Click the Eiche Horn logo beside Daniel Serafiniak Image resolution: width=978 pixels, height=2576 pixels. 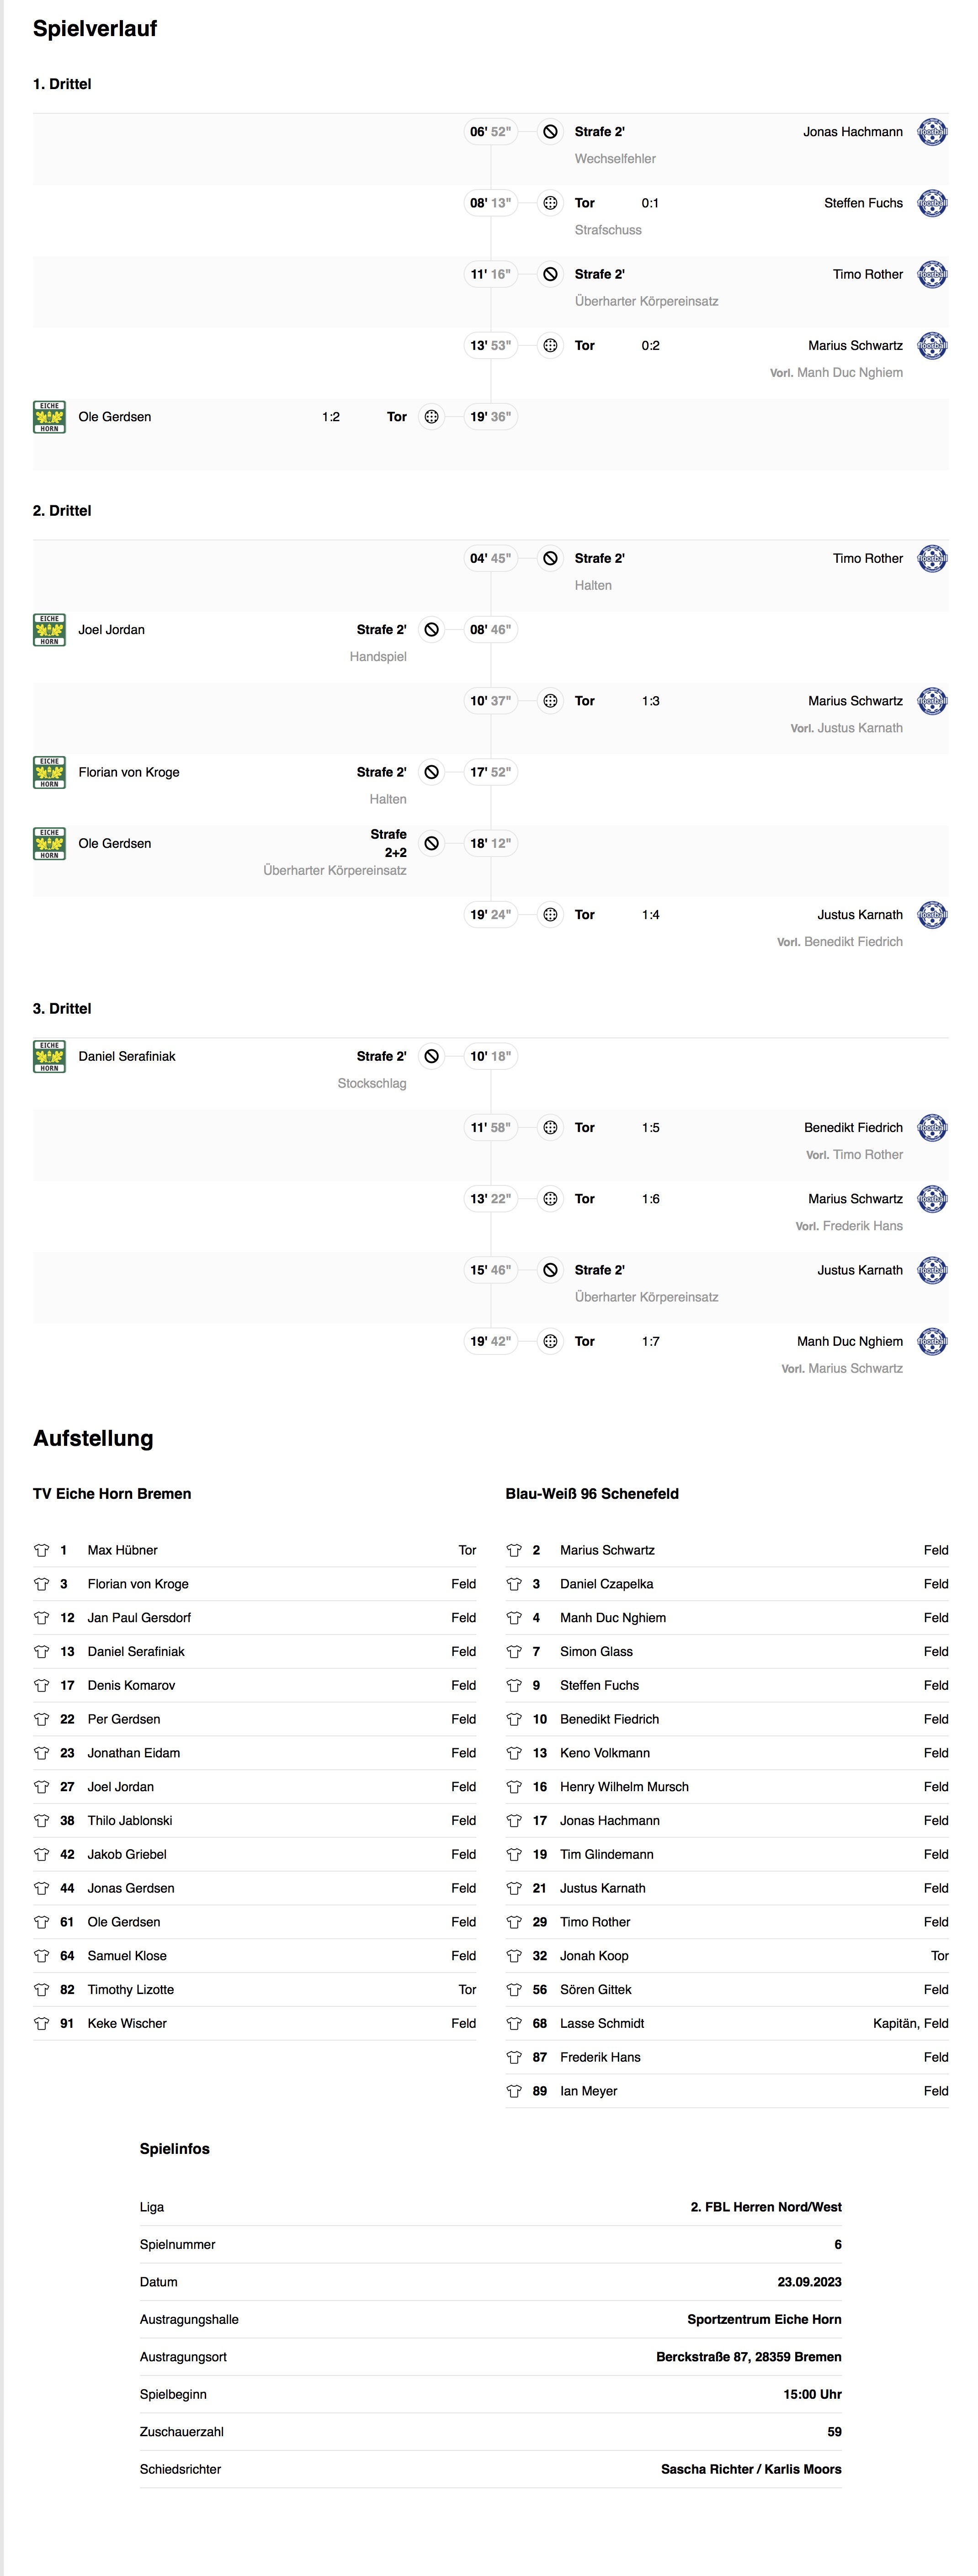click(49, 1057)
